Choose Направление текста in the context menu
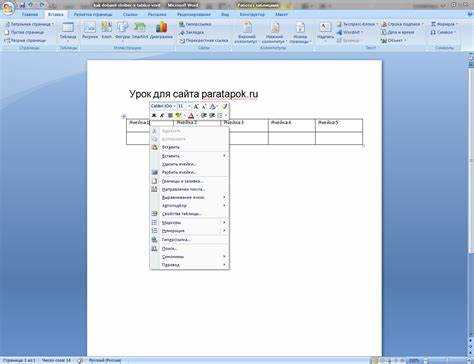The image size is (474, 364). coord(190,189)
